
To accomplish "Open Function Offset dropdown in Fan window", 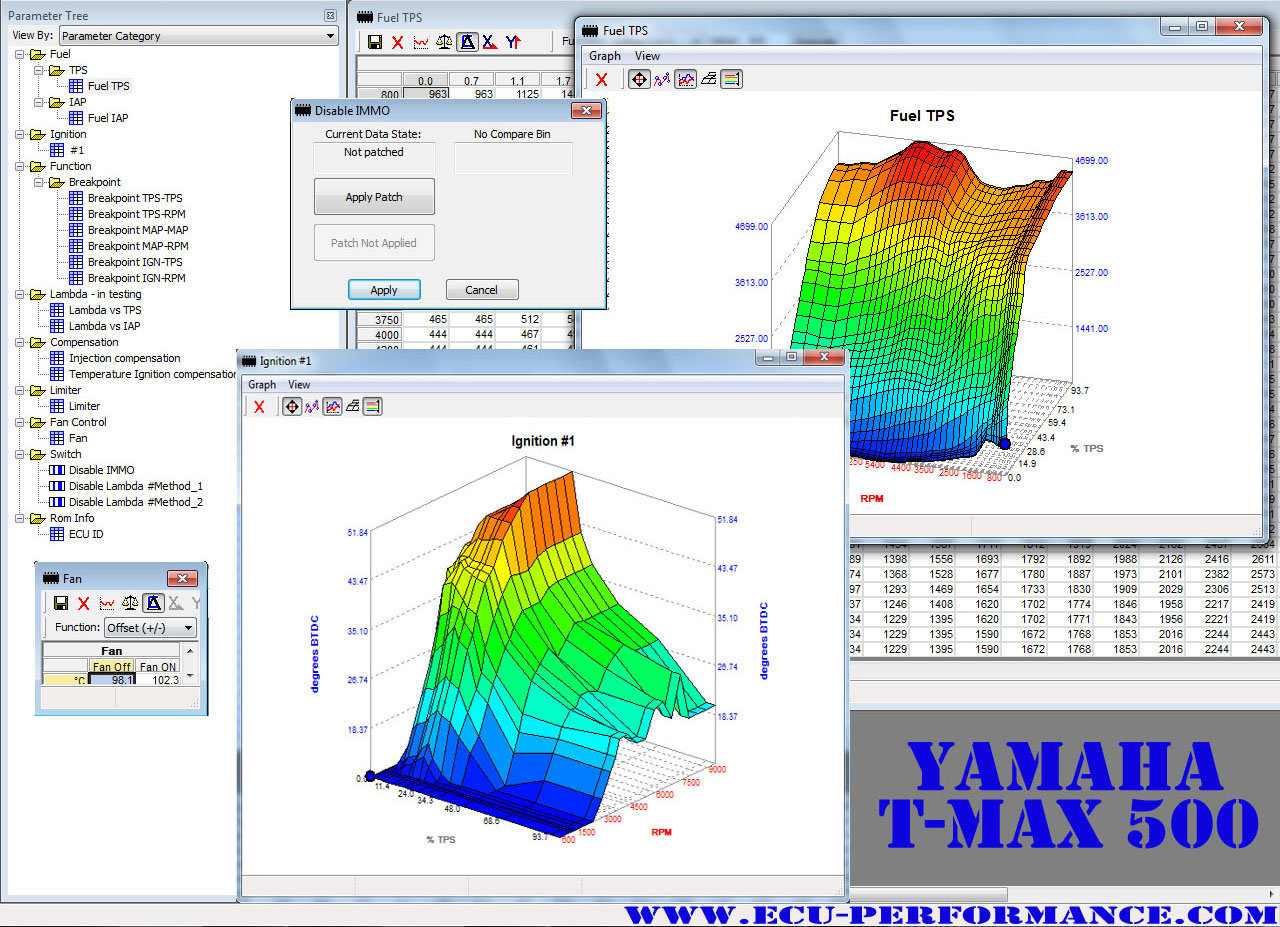I will tap(150, 628).
